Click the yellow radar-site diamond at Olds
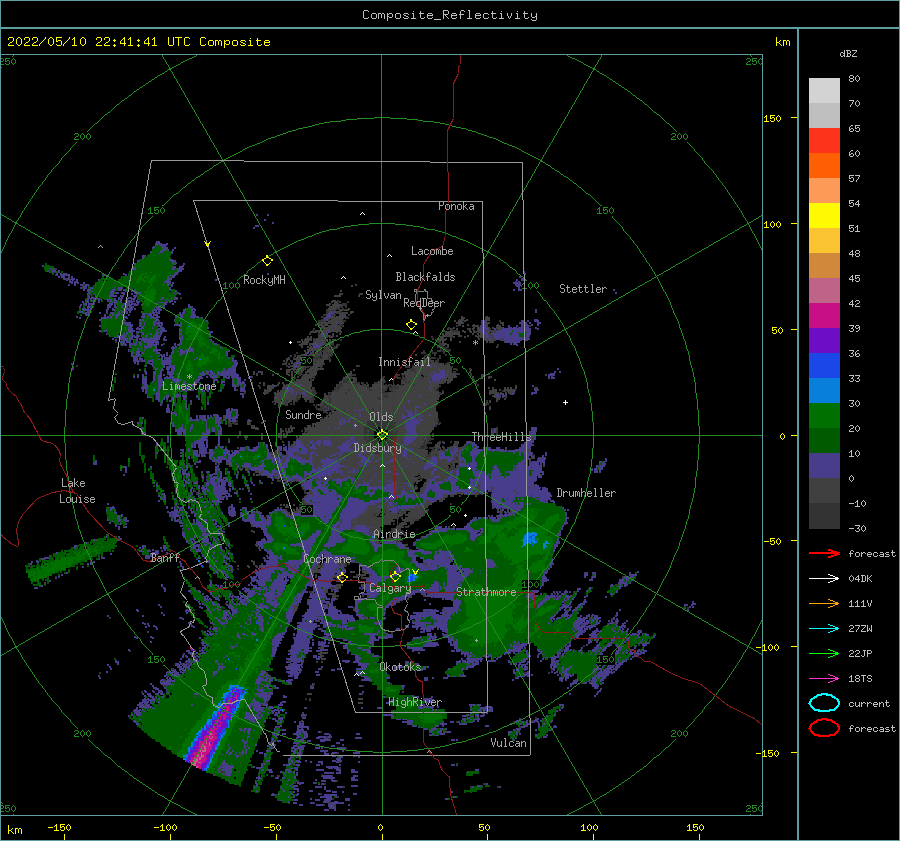 (382, 435)
